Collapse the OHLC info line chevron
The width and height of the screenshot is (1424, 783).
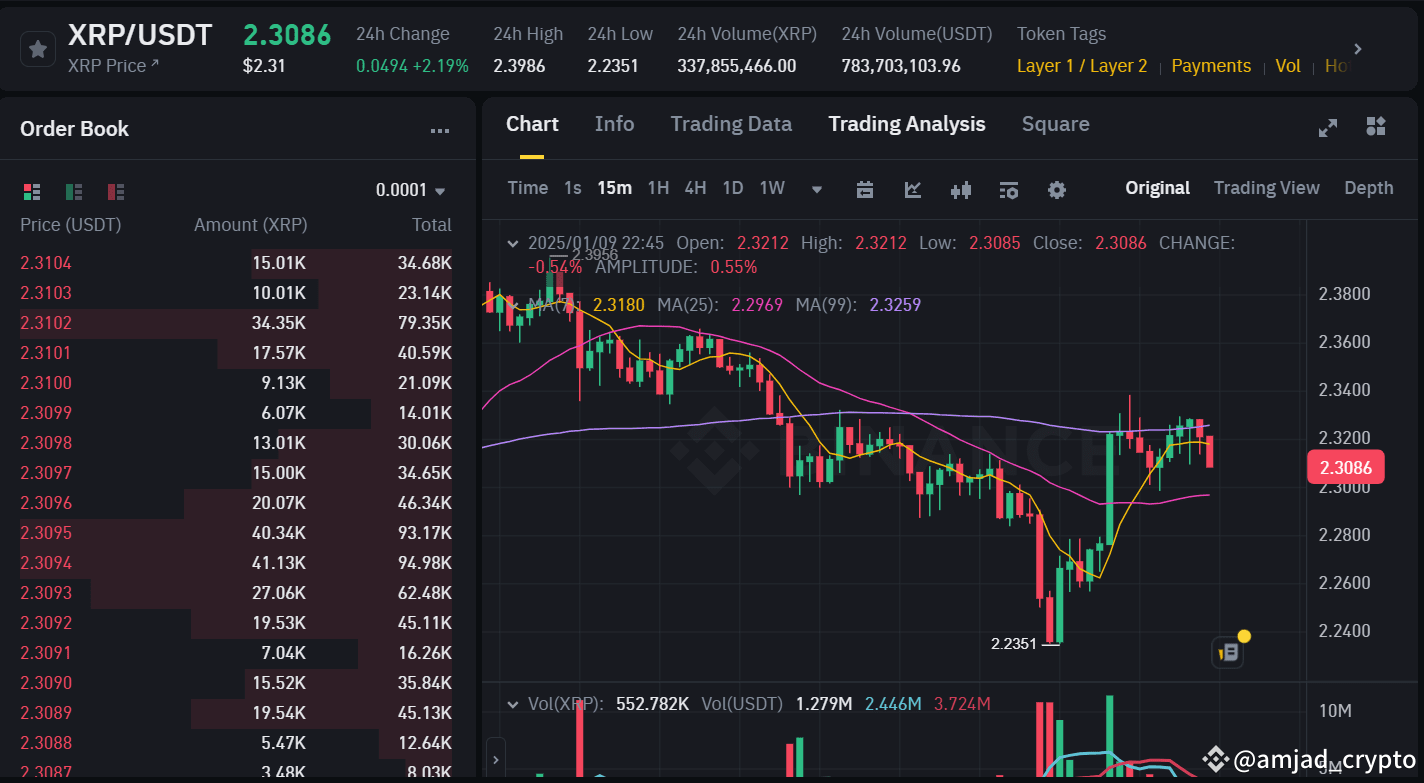tap(513, 243)
